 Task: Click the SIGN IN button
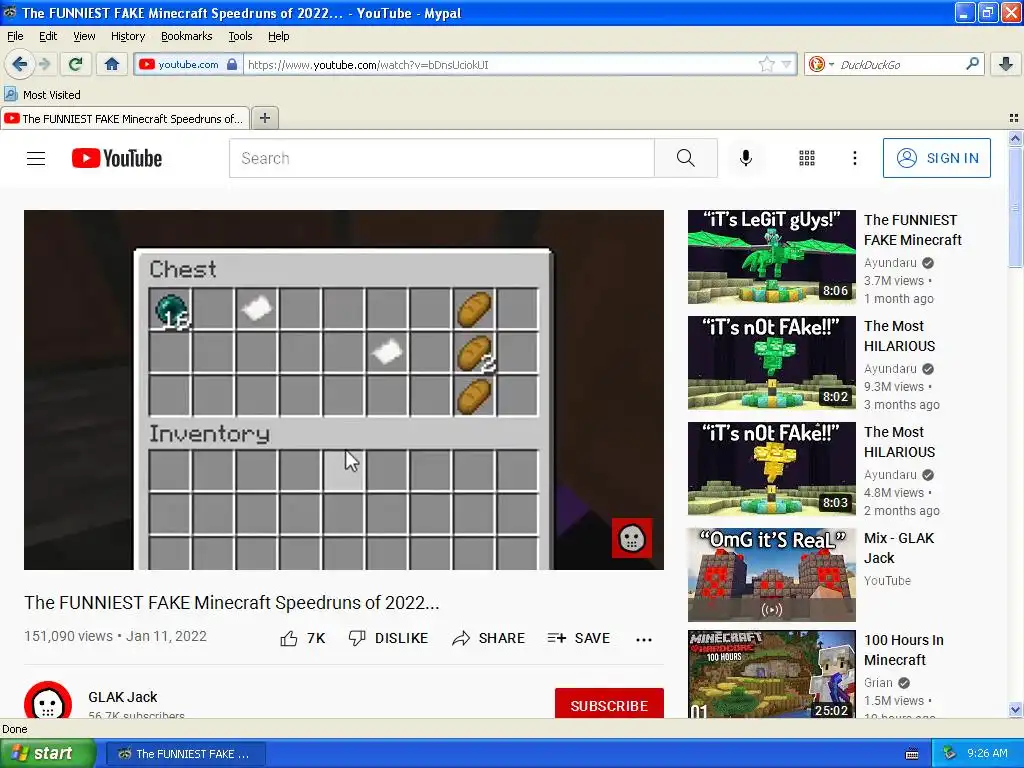click(936, 158)
